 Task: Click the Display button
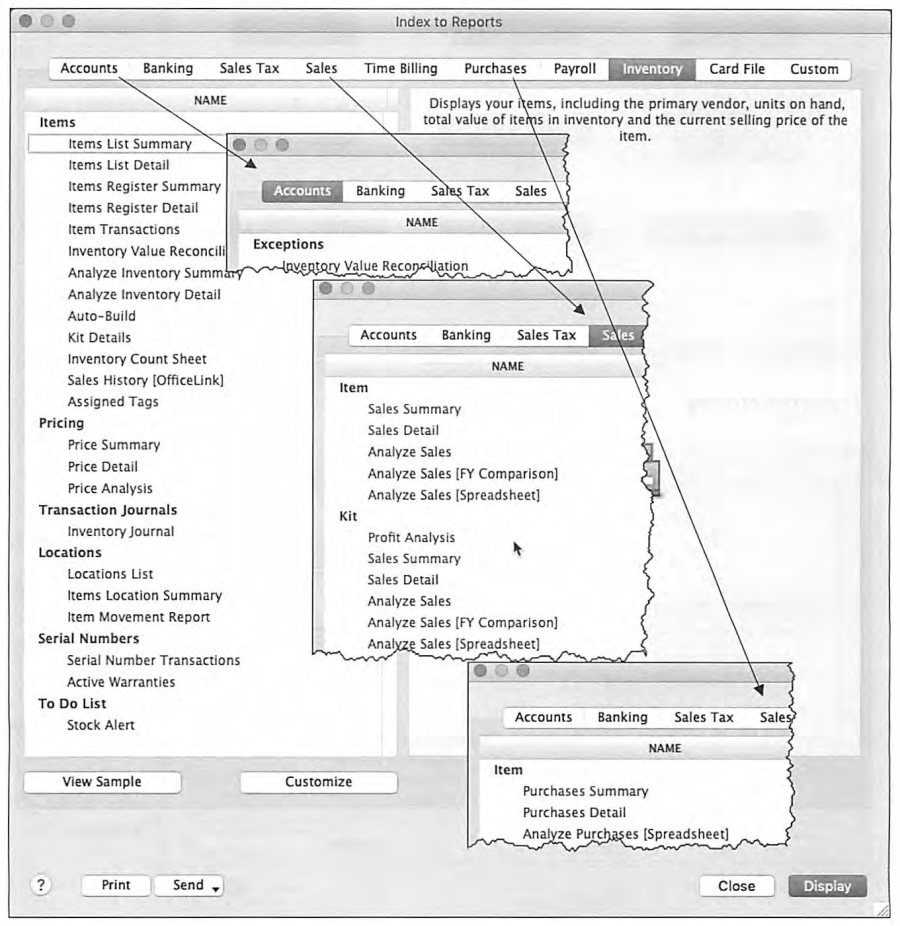pos(827,886)
